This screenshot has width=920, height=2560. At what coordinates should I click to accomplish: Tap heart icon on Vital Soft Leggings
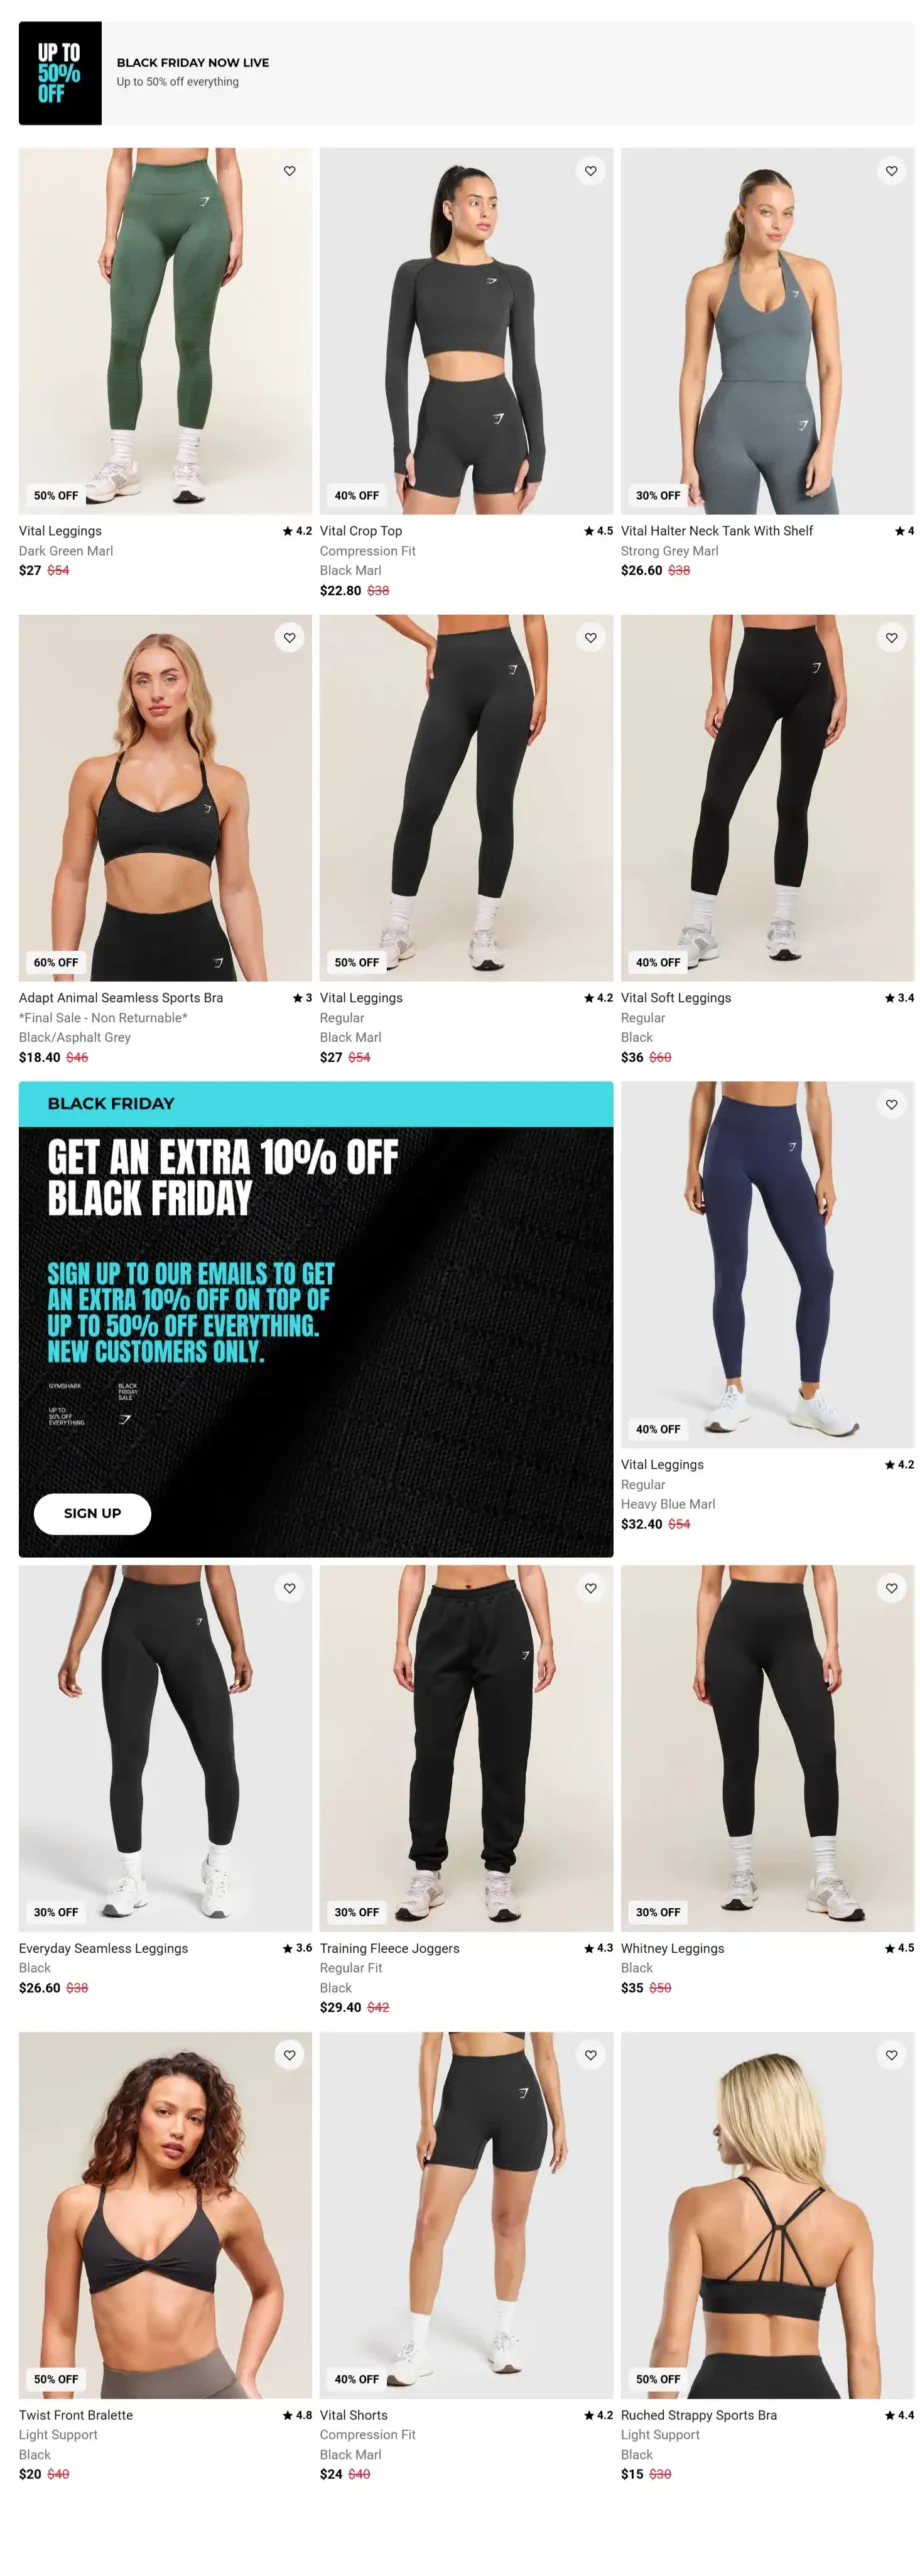coord(892,638)
